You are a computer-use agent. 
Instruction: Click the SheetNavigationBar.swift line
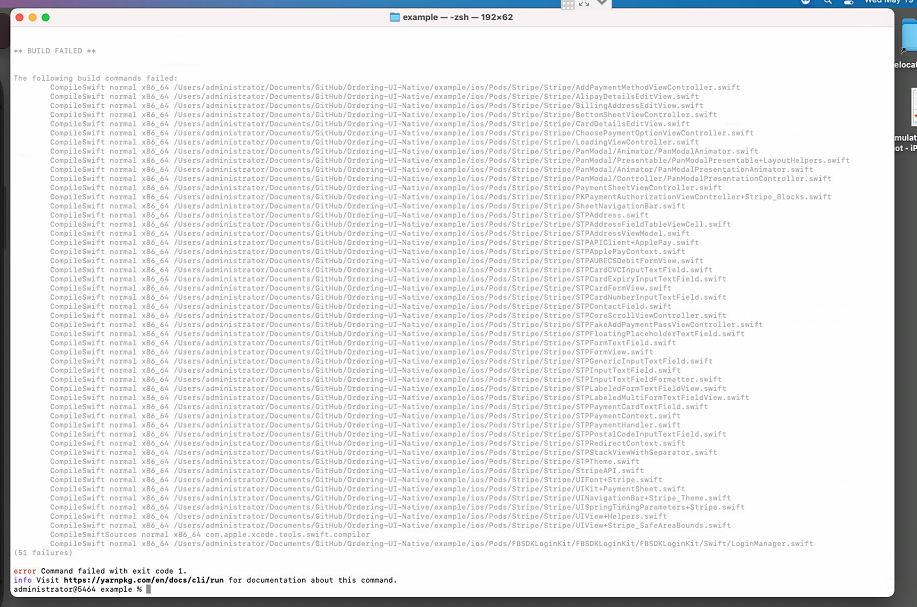tap(367, 206)
